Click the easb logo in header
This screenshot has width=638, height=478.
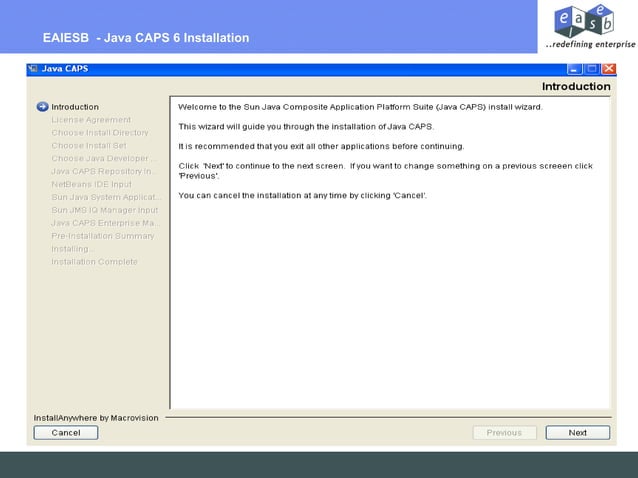point(584,21)
